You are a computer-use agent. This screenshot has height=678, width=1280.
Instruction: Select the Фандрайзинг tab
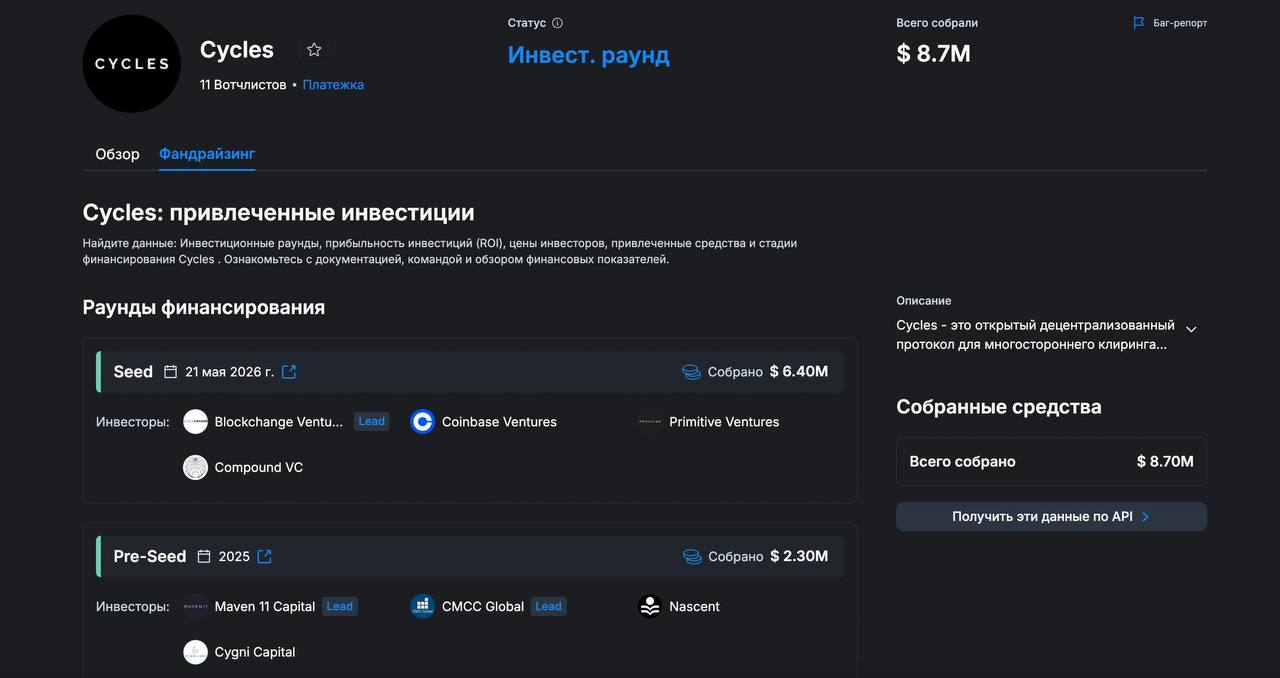[x=207, y=154]
